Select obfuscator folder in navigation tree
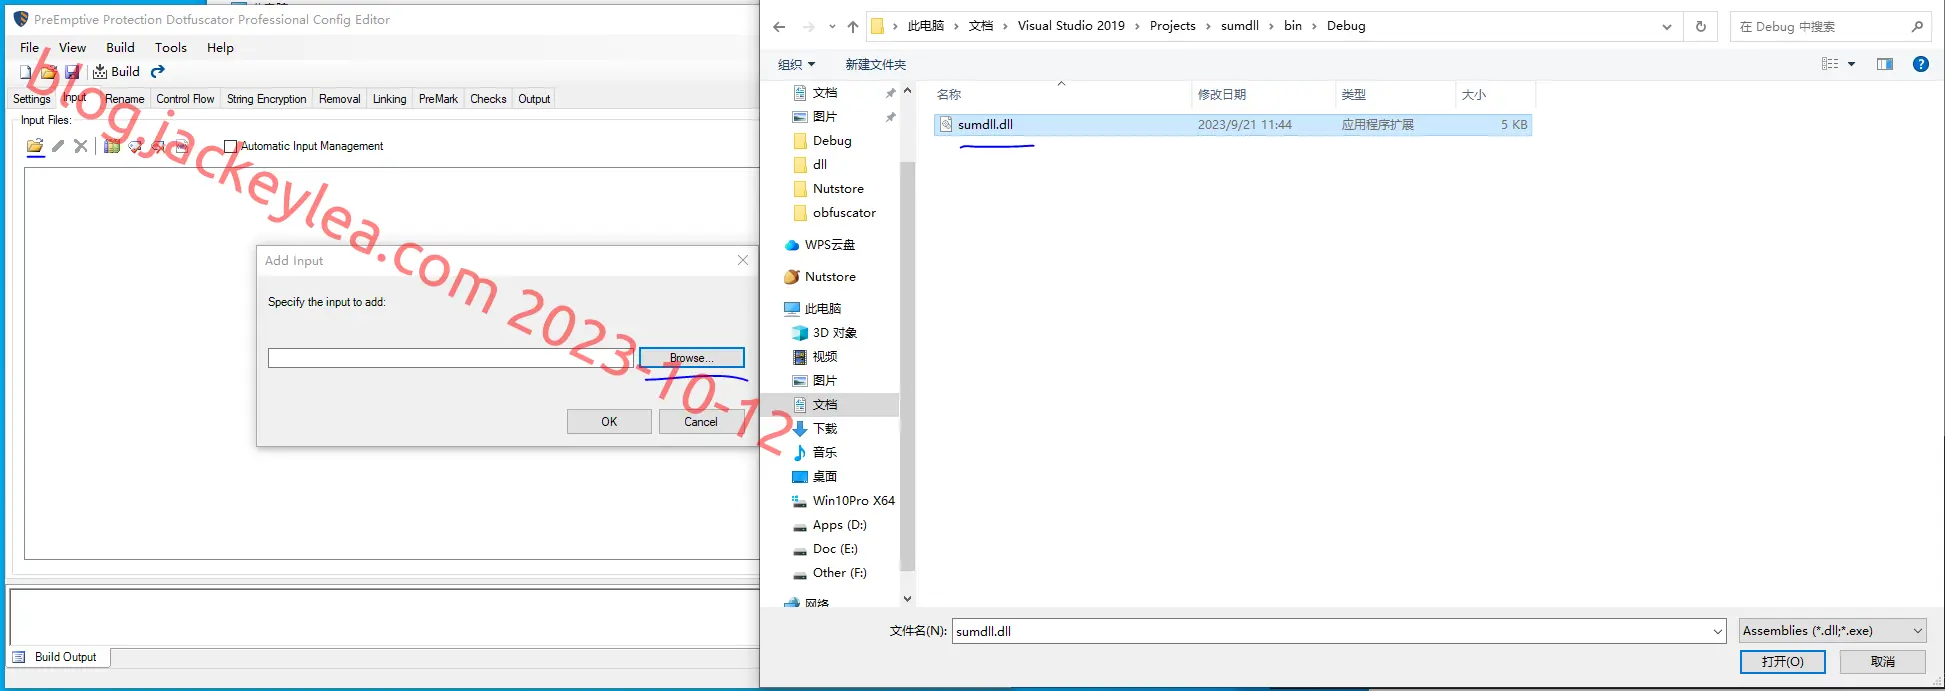 pyautogui.click(x=843, y=213)
